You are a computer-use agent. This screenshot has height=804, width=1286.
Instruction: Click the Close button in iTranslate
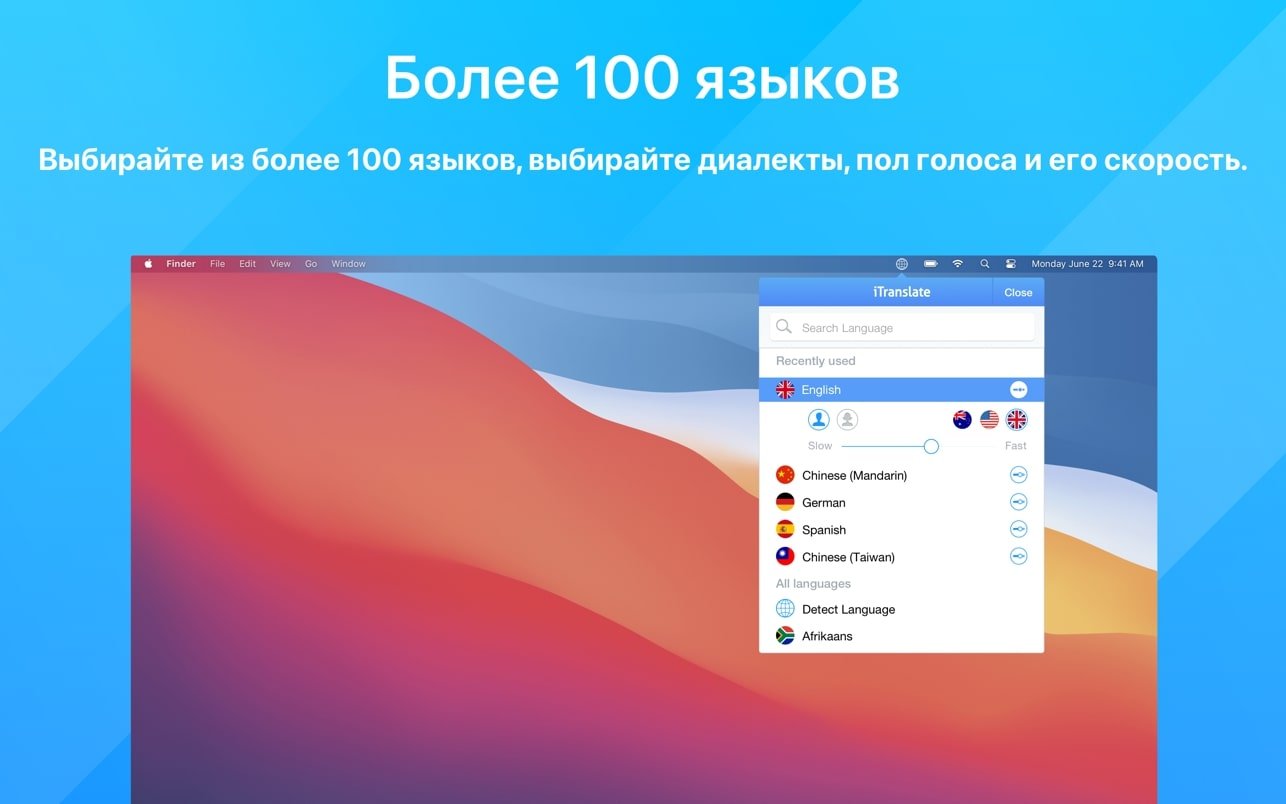pos(1018,292)
